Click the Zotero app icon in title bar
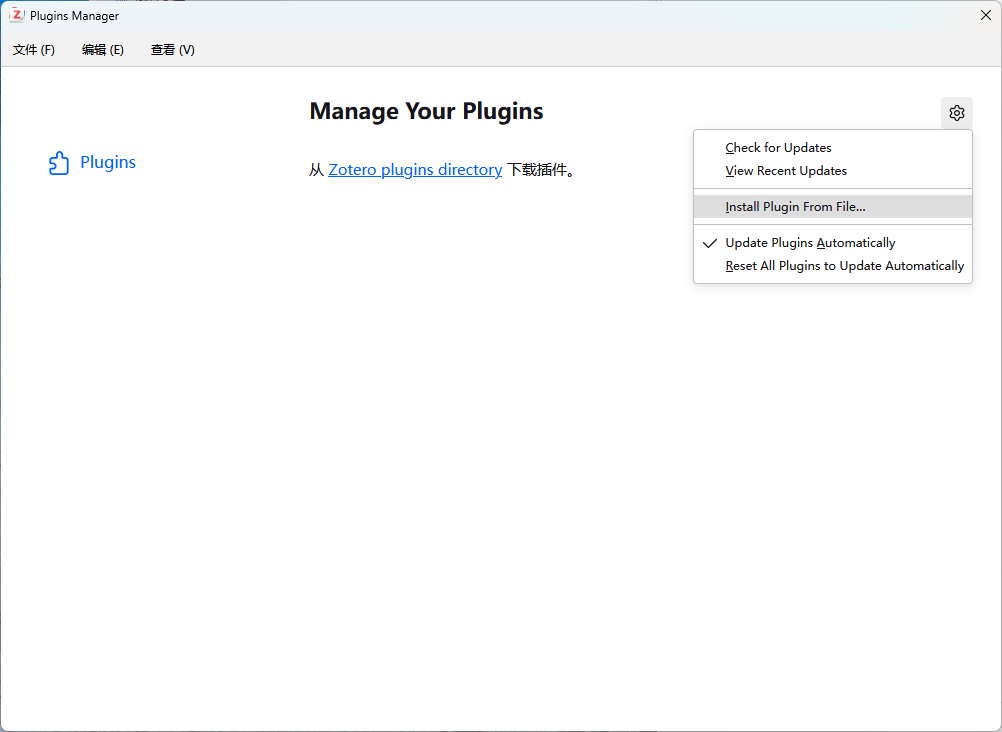Image resolution: width=1002 pixels, height=732 pixels. coord(17,15)
